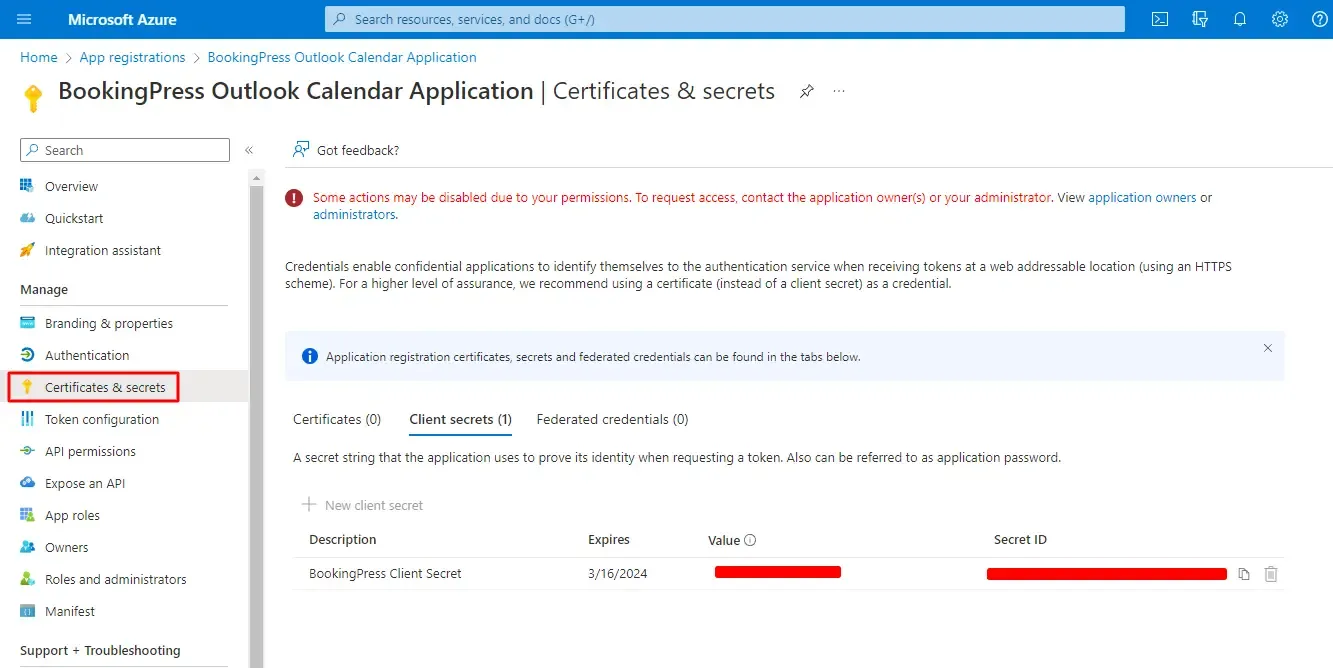
Task: Open the more options ellipsis by the title
Action: click(x=839, y=91)
